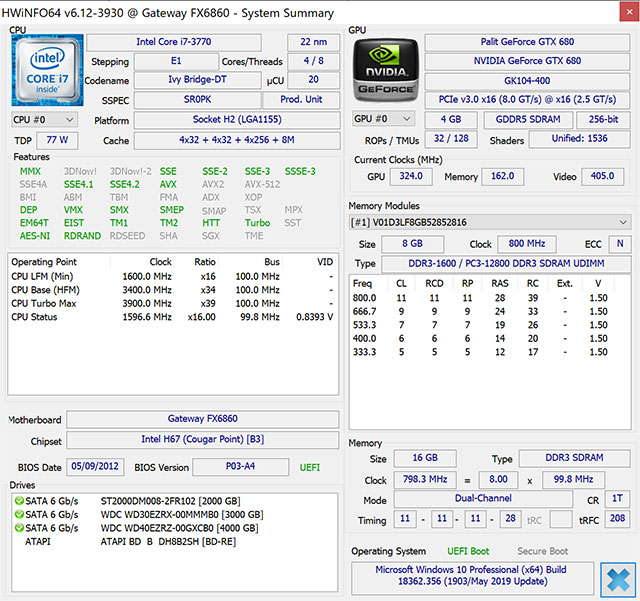Click the Video clock 405.0 value
The image size is (640, 601).
tap(602, 176)
